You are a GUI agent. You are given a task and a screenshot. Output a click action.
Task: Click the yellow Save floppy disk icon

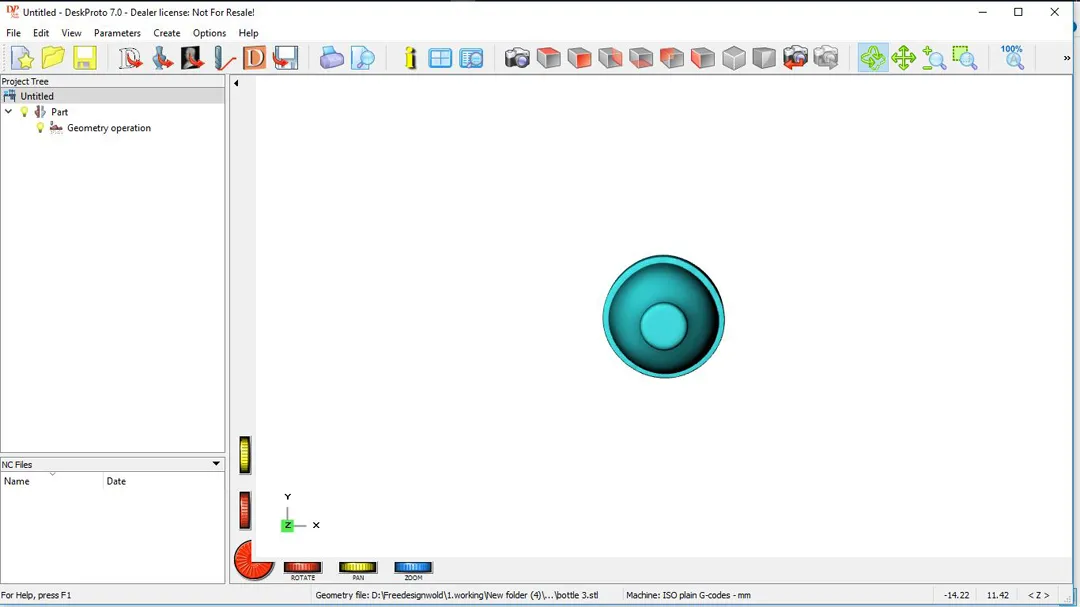pos(85,58)
